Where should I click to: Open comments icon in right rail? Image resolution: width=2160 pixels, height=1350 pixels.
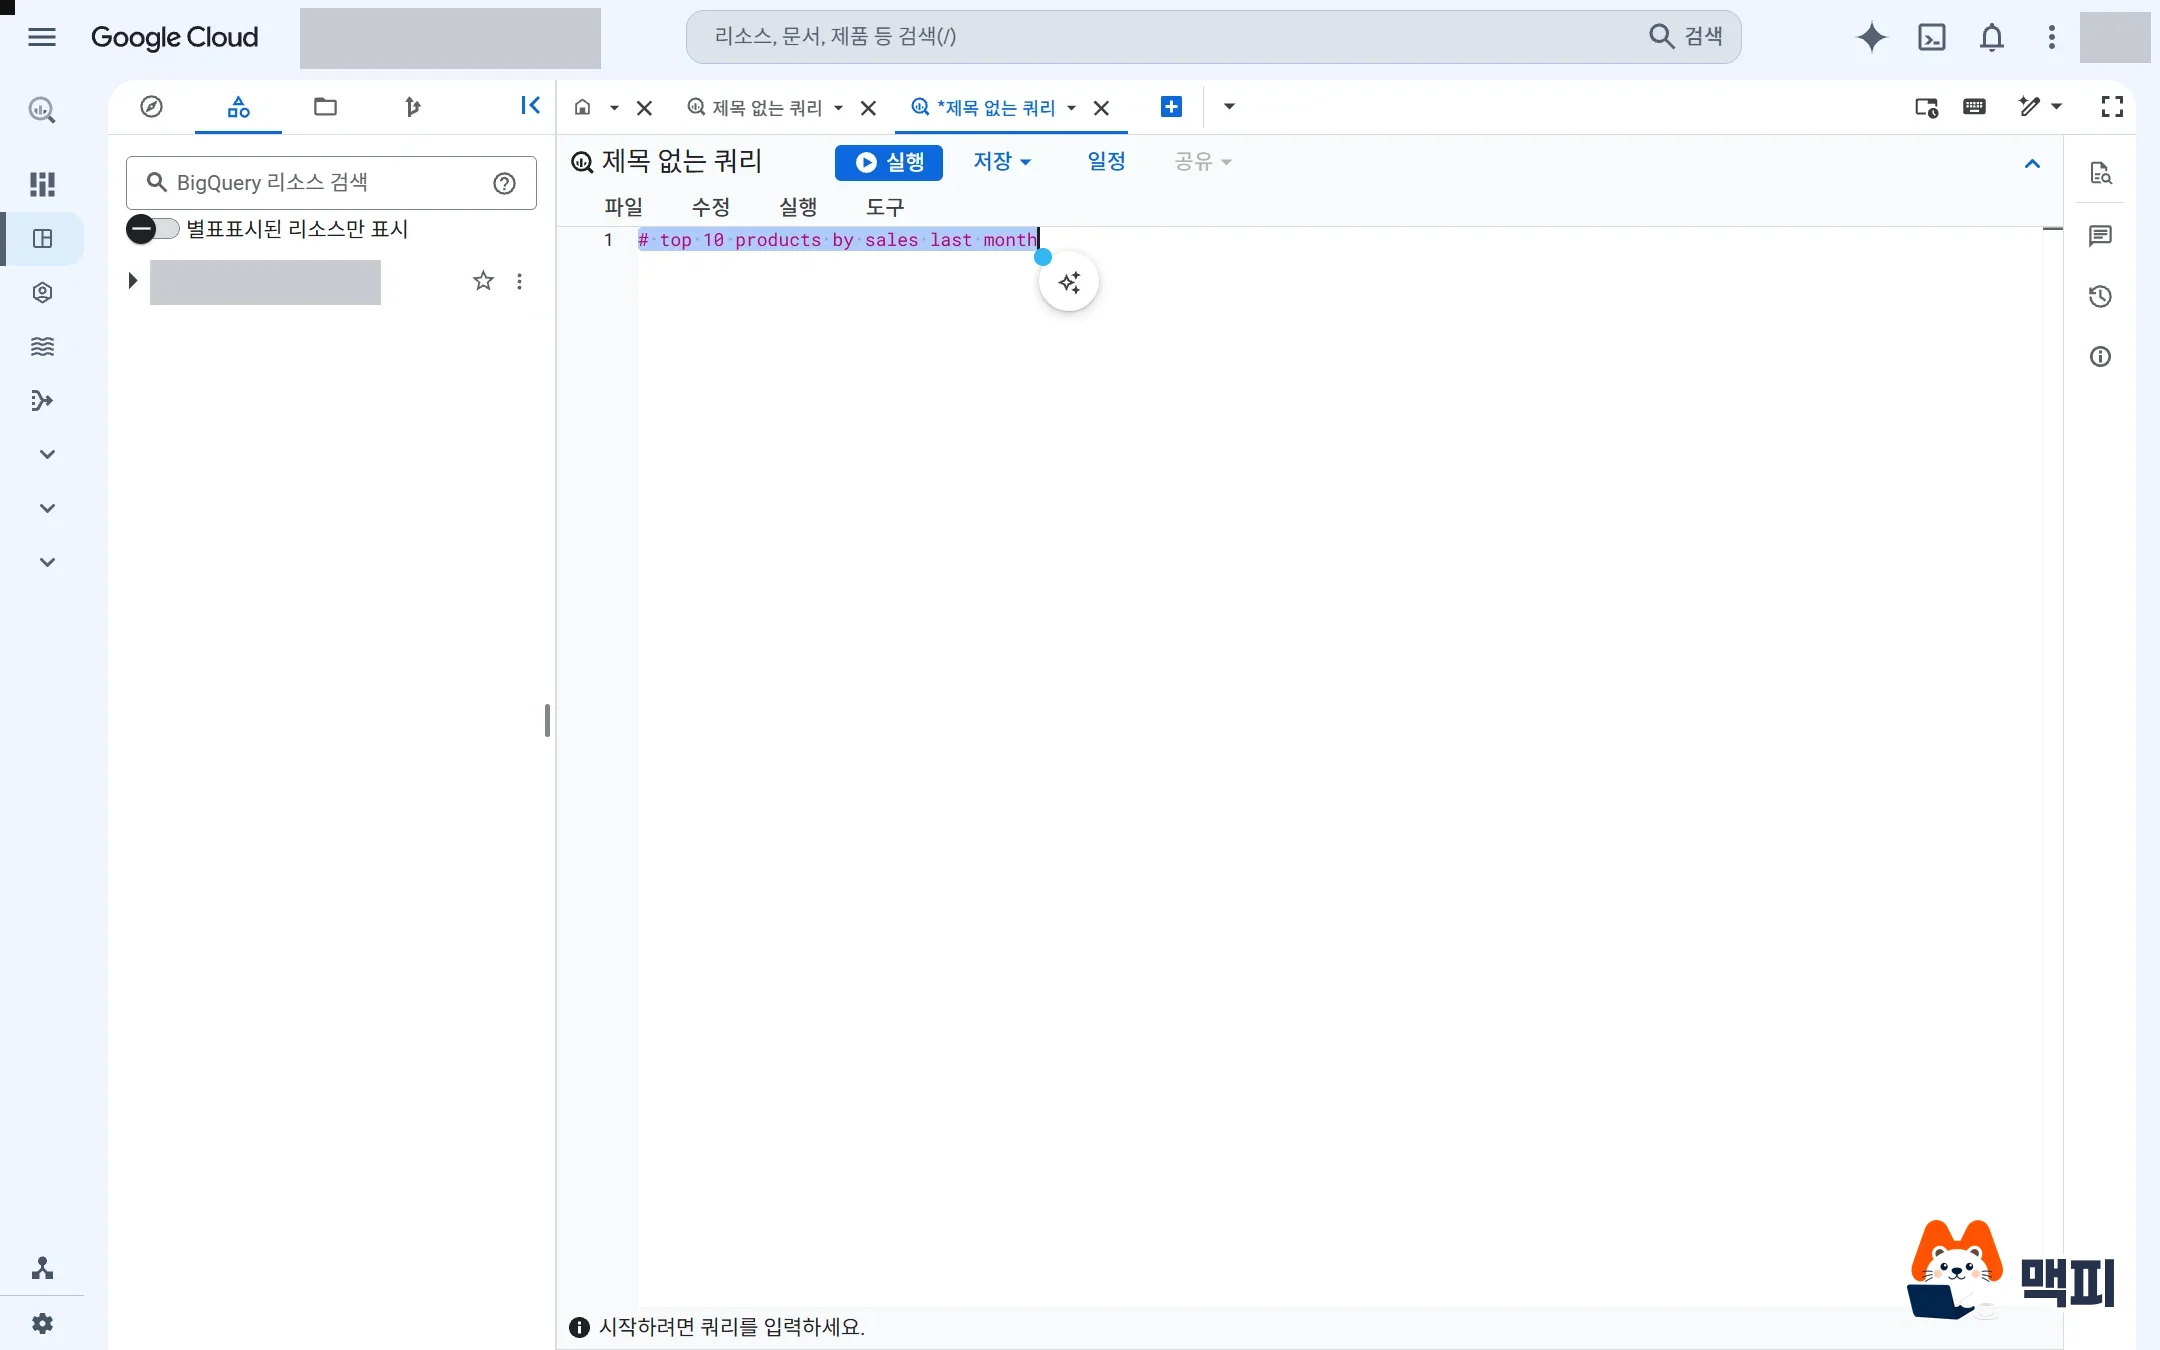click(x=2100, y=236)
